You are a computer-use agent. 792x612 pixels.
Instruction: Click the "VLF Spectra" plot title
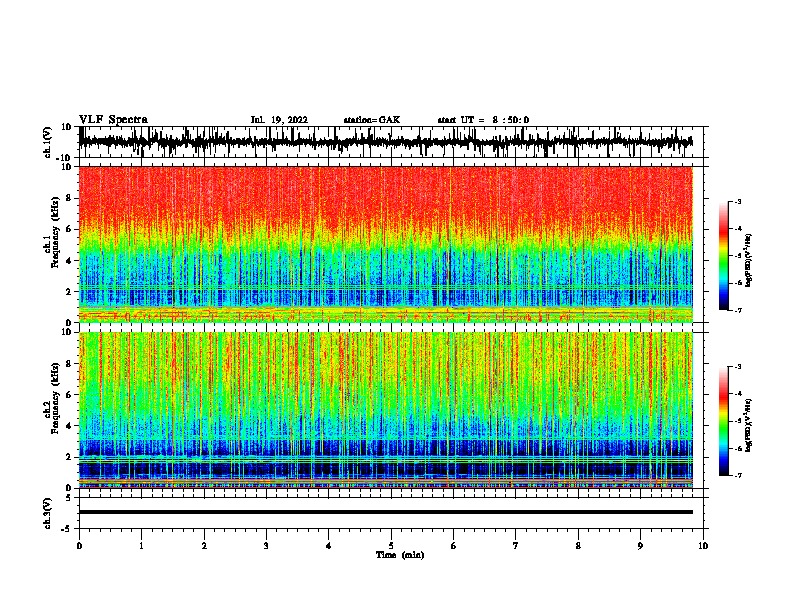113,120
